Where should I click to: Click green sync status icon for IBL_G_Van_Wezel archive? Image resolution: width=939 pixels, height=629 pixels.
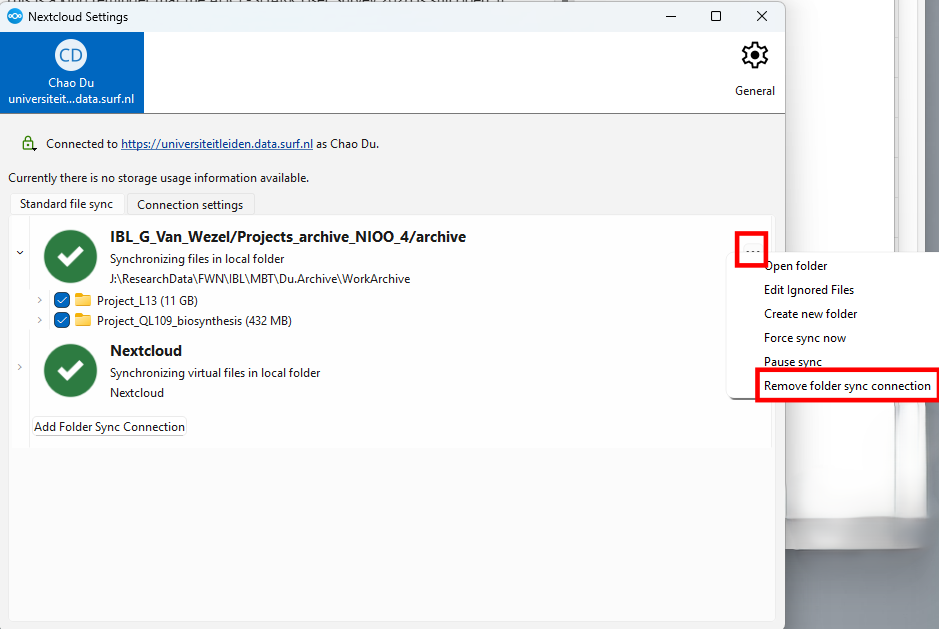(71, 256)
